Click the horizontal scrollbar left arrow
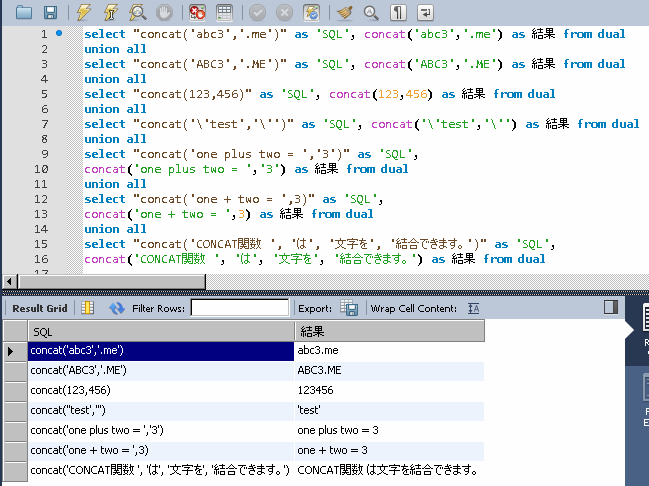The width and height of the screenshot is (649, 486). (10, 282)
